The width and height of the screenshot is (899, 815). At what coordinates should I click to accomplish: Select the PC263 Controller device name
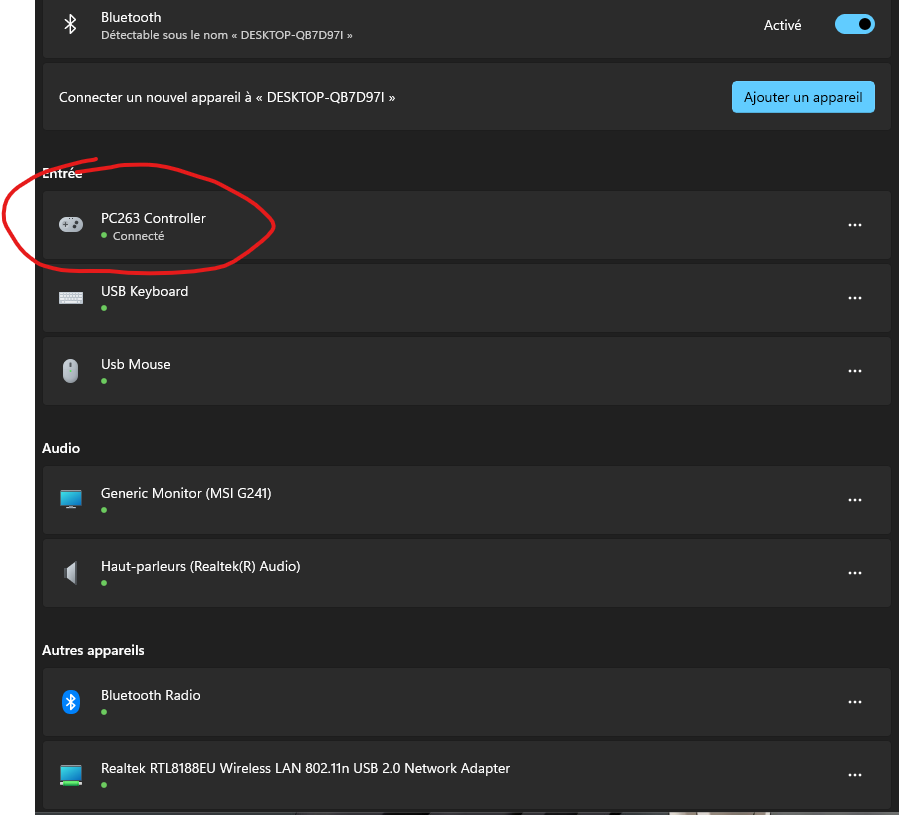coord(153,218)
